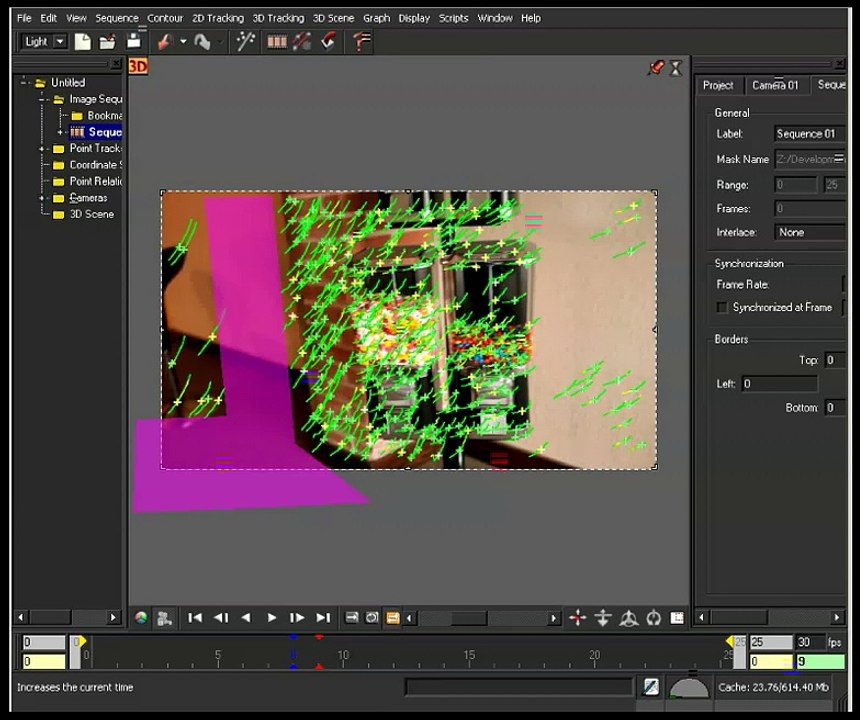The image size is (860, 720).
Task: Step forward one frame
Action: pyautogui.click(x=297, y=618)
